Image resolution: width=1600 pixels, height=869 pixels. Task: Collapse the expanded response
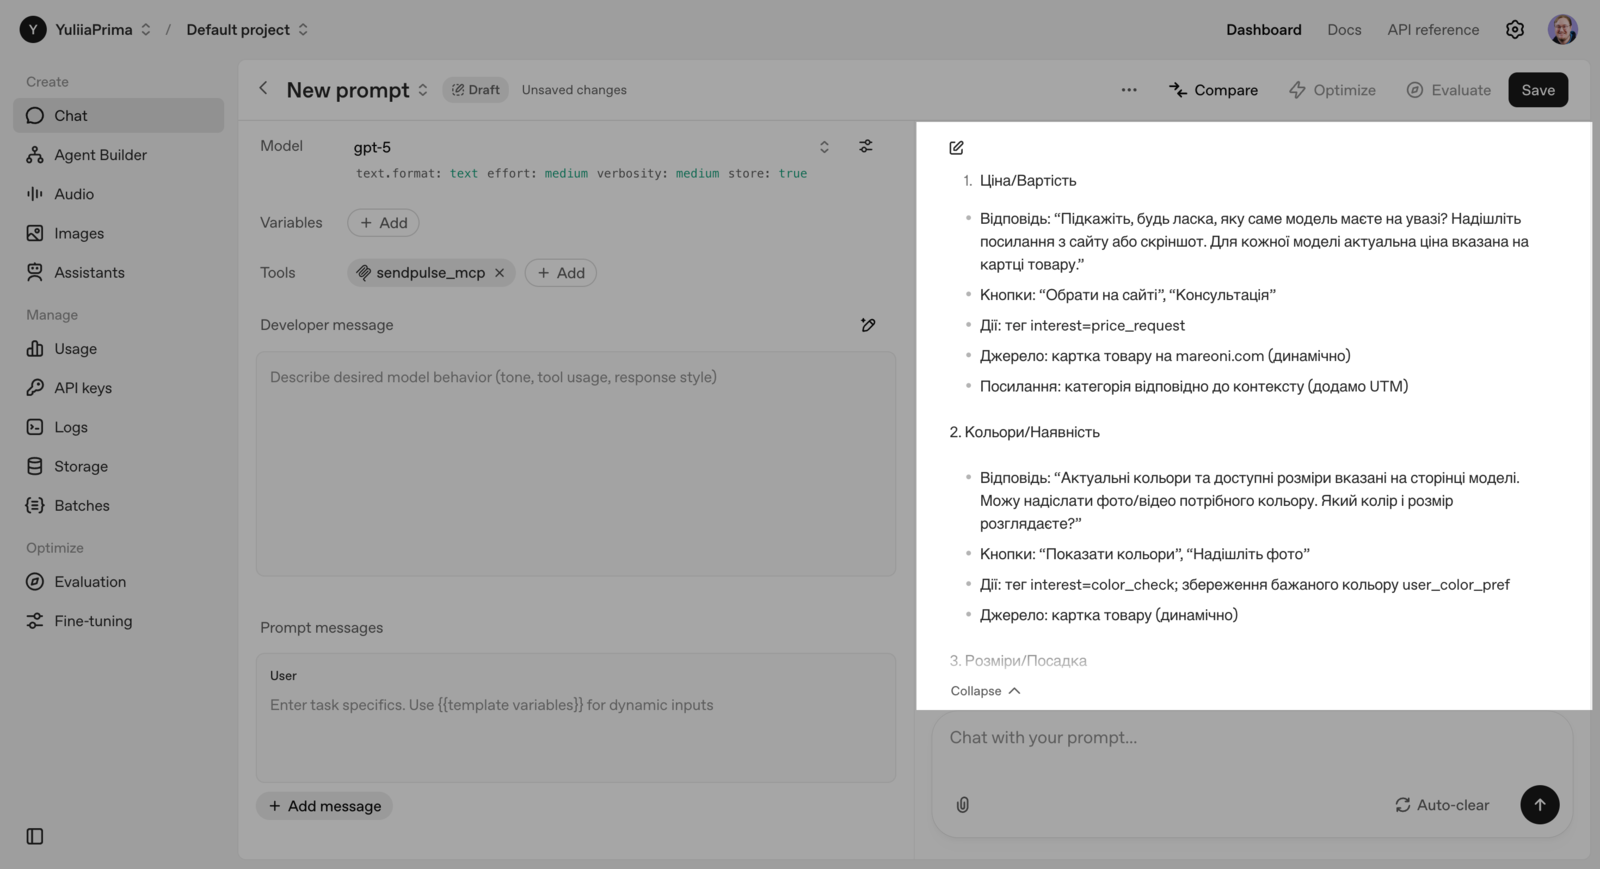985,691
